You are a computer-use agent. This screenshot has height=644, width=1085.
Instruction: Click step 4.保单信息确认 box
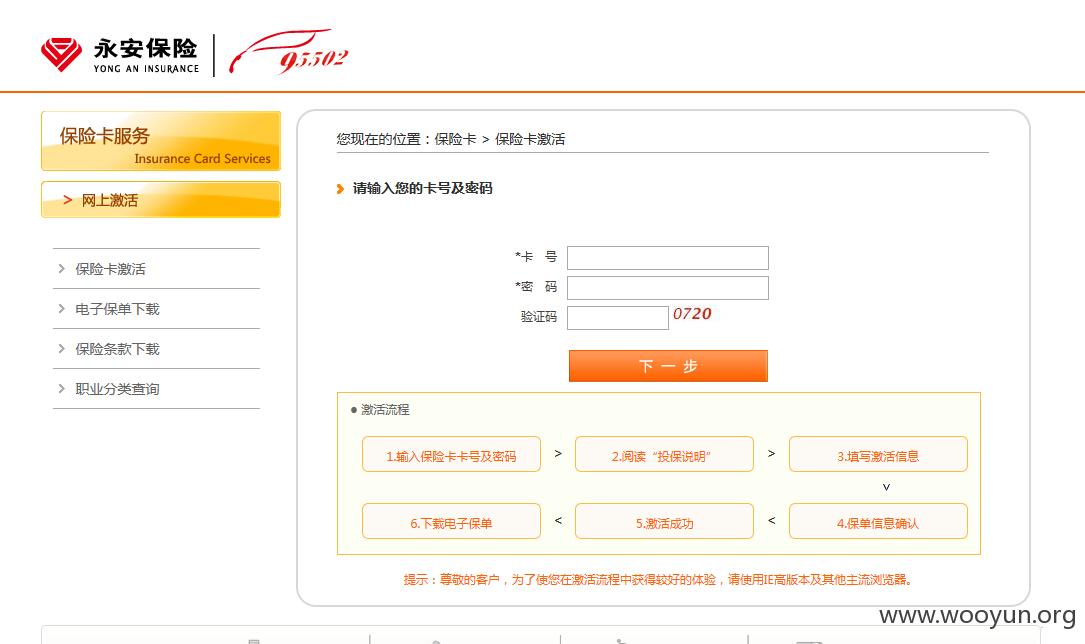(x=878, y=522)
